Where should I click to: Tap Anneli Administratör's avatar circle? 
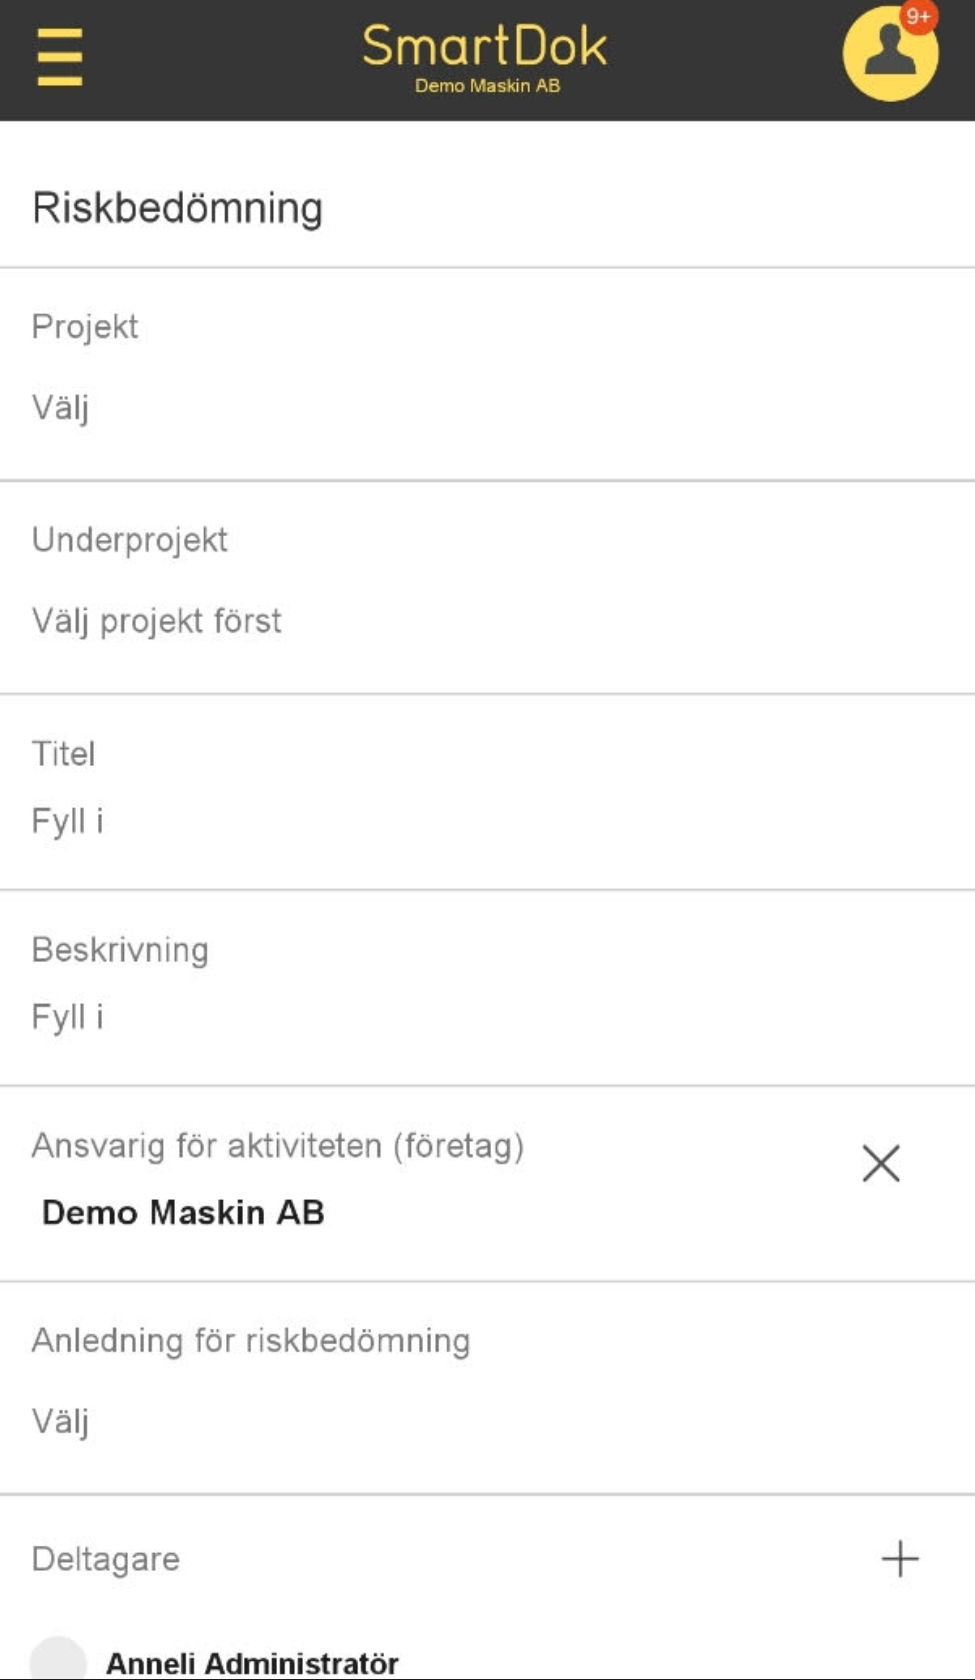point(62,1660)
